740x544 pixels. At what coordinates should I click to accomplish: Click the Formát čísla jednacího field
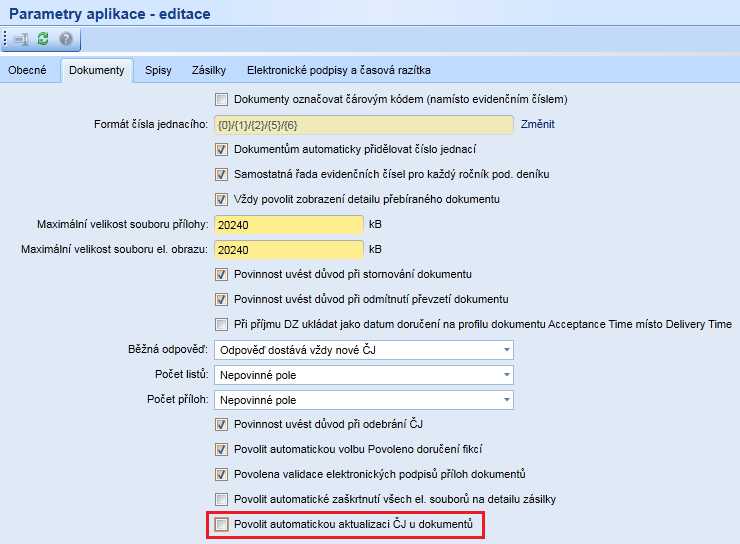tap(364, 125)
